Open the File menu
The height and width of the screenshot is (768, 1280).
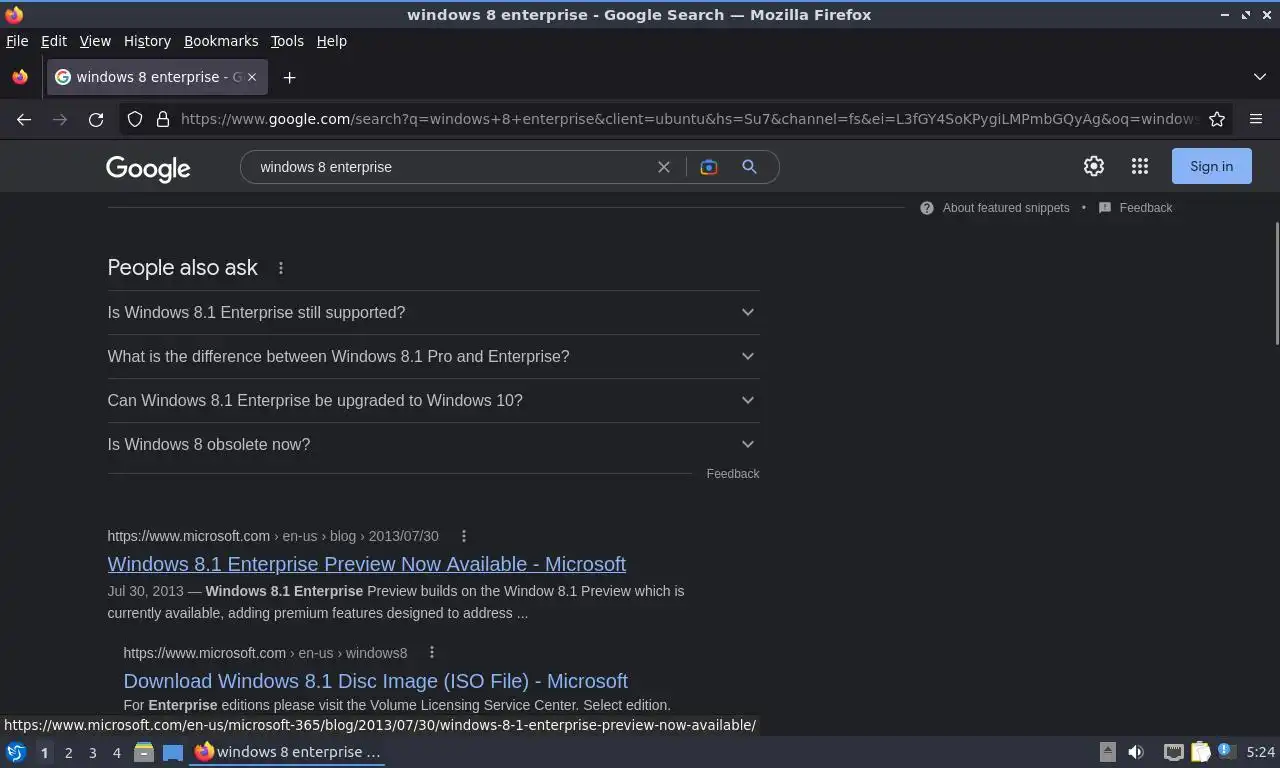tap(17, 41)
